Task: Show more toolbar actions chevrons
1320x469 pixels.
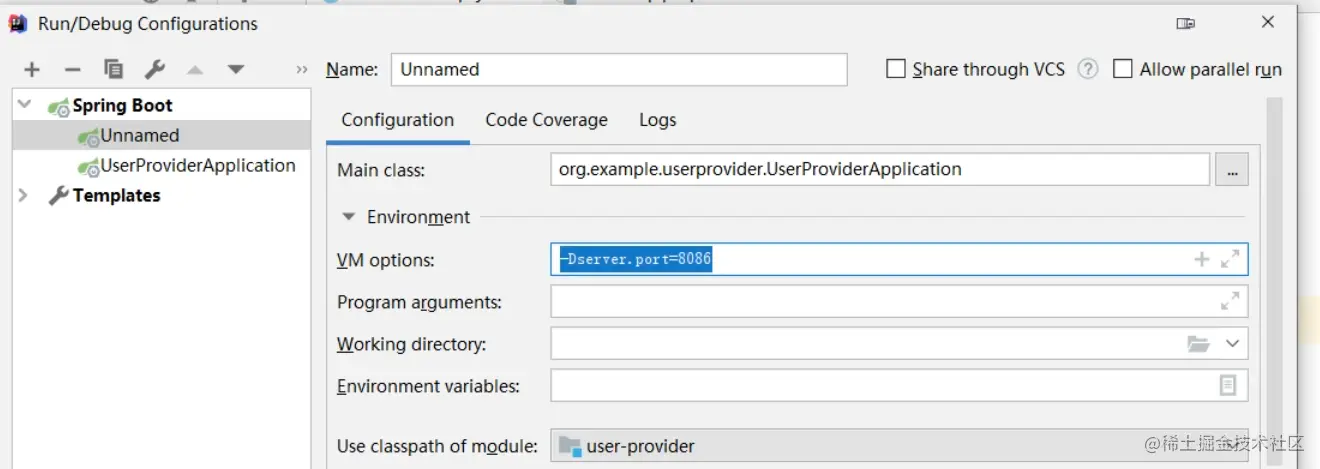Action: 302,70
